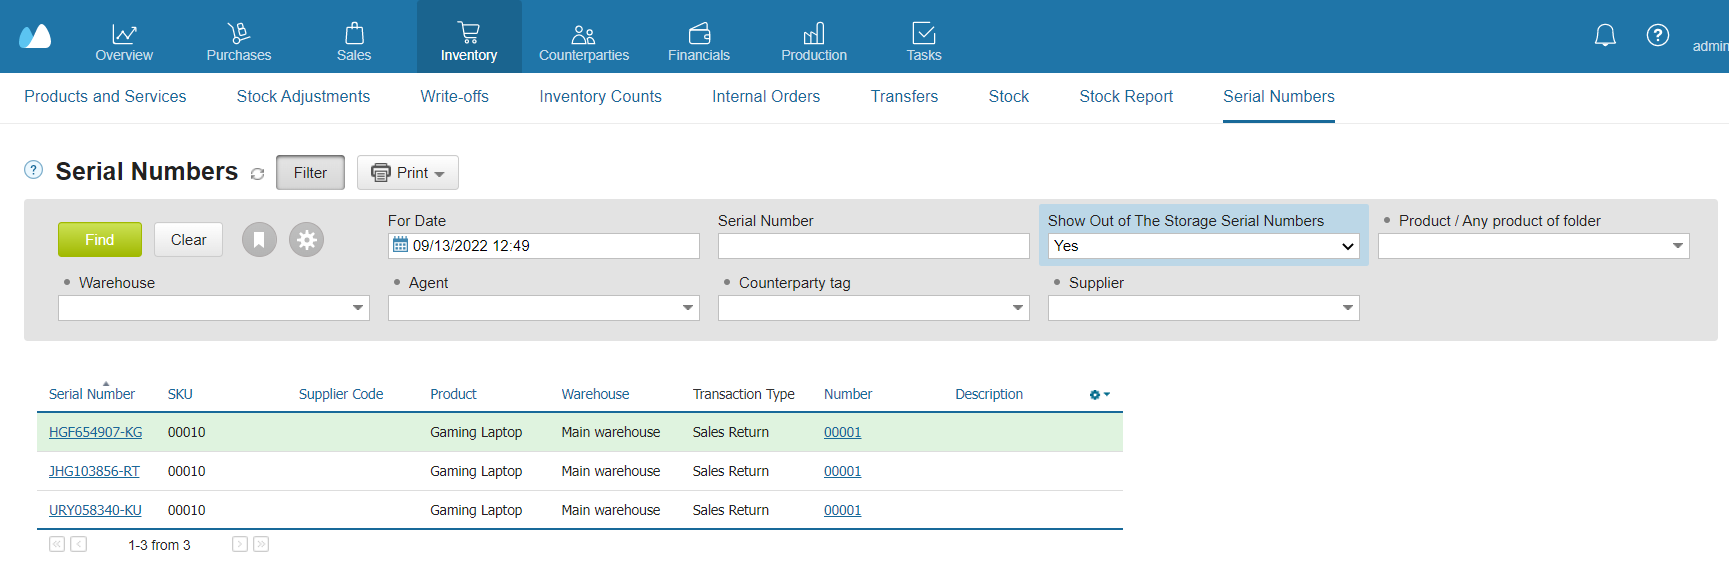Switch to Transfers tab
1729x575 pixels.
(x=904, y=96)
